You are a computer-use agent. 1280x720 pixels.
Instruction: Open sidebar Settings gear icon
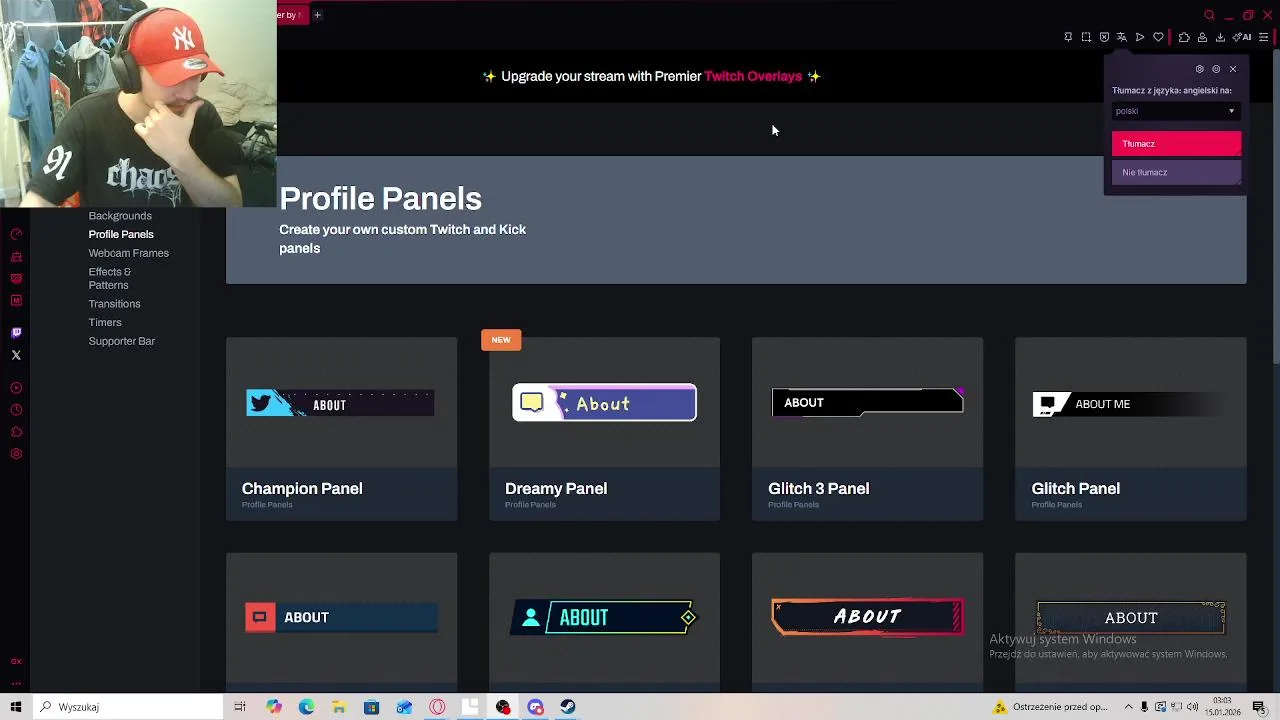click(16, 454)
